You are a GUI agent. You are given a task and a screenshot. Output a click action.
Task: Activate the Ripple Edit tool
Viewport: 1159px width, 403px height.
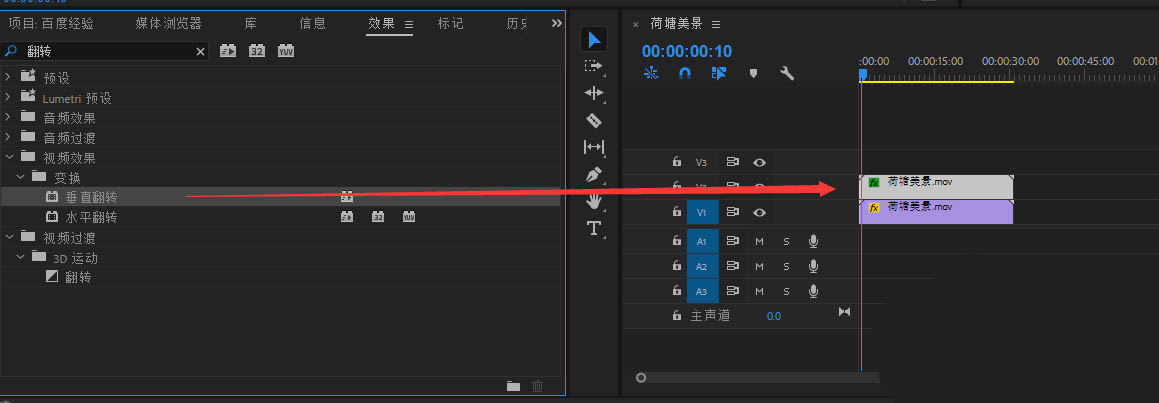(594, 93)
